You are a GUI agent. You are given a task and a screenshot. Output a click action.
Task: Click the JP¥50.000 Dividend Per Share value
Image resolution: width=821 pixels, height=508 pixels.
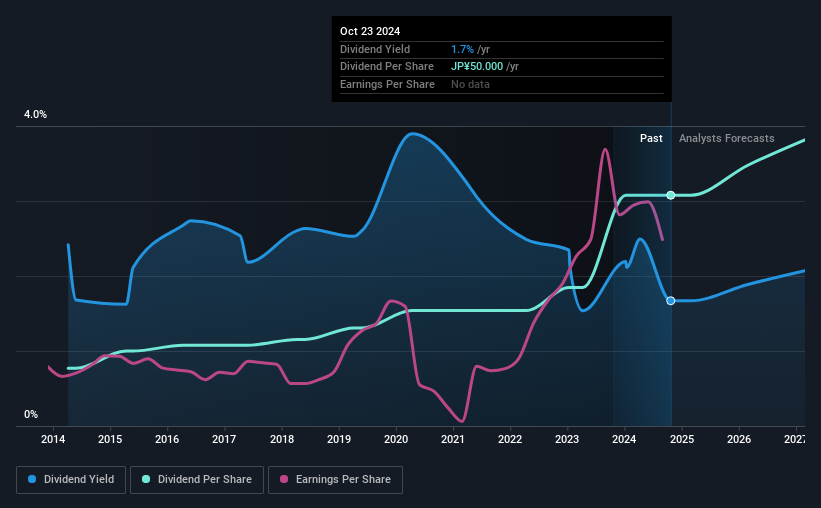click(477, 67)
